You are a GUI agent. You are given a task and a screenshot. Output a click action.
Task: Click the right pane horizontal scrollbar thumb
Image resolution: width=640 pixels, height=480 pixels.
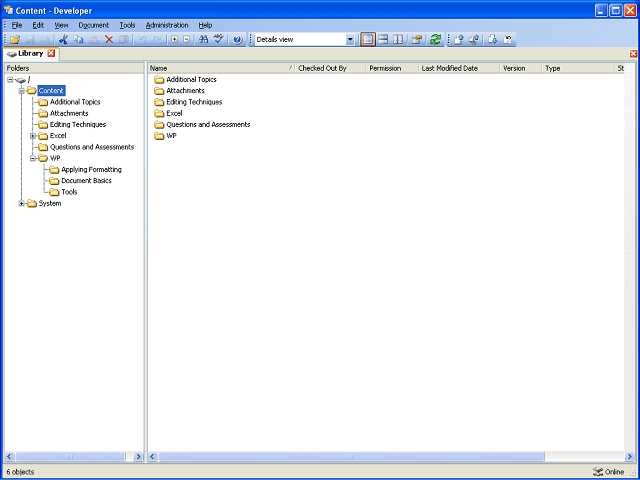(x=351, y=456)
